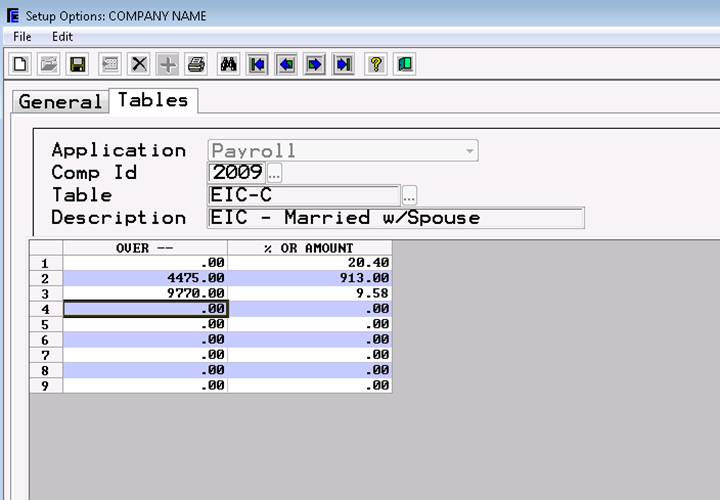The height and width of the screenshot is (500, 720).
Task: Switch to the General tab
Action: [x=60, y=101]
